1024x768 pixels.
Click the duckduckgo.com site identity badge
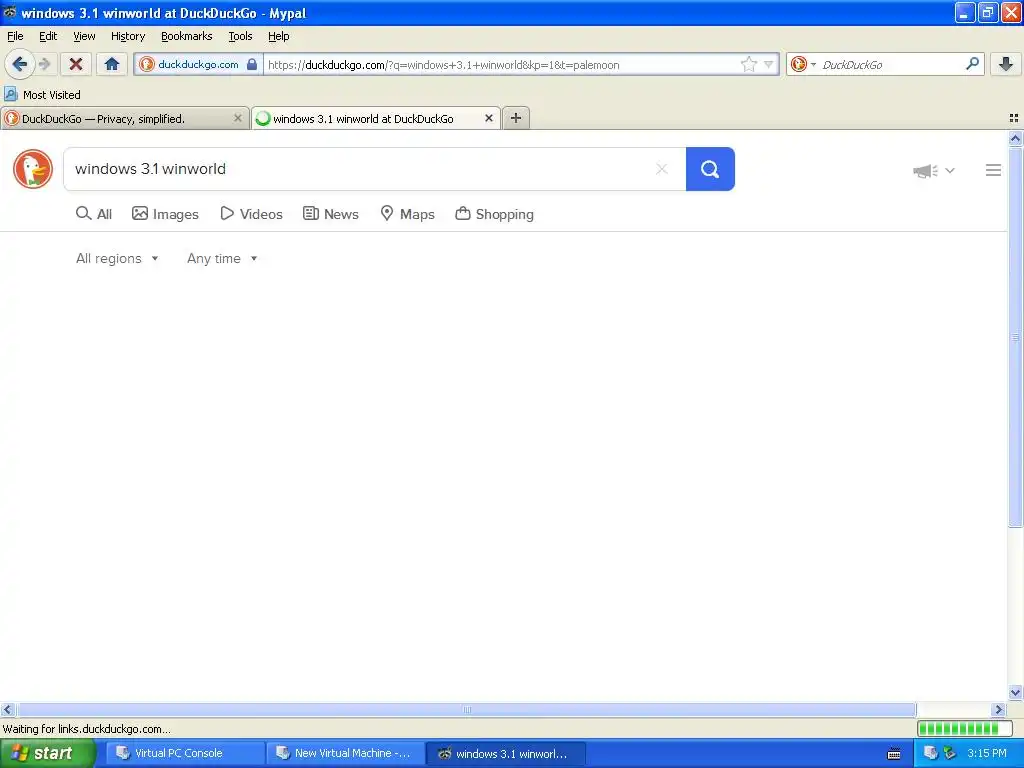(199, 64)
